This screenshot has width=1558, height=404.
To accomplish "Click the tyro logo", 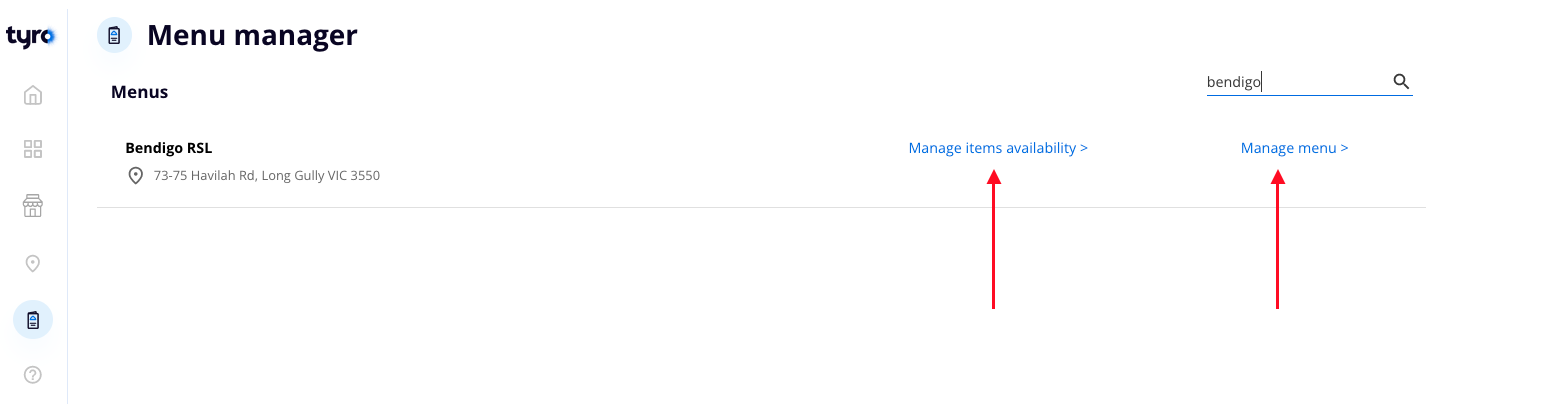I will (x=32, y=36).
